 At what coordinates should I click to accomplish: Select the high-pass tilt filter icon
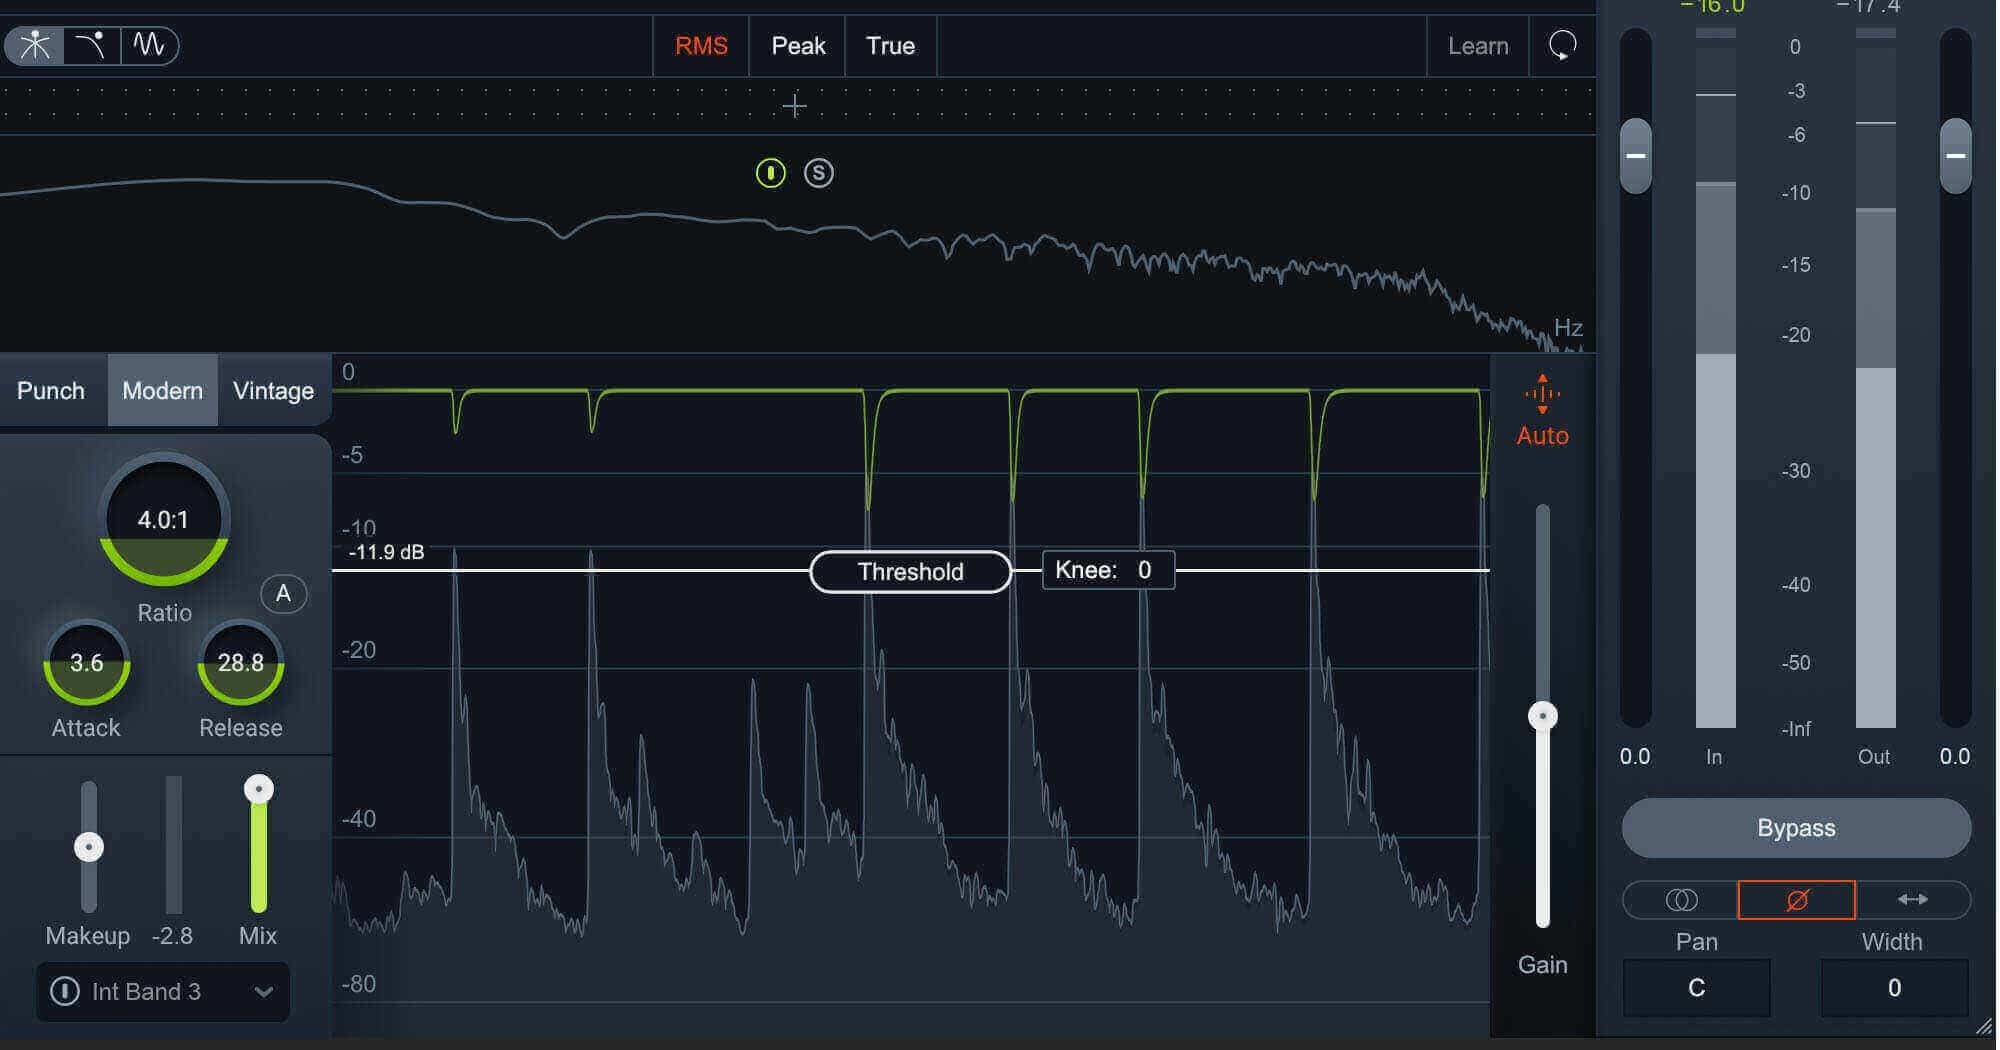point(92,45)
